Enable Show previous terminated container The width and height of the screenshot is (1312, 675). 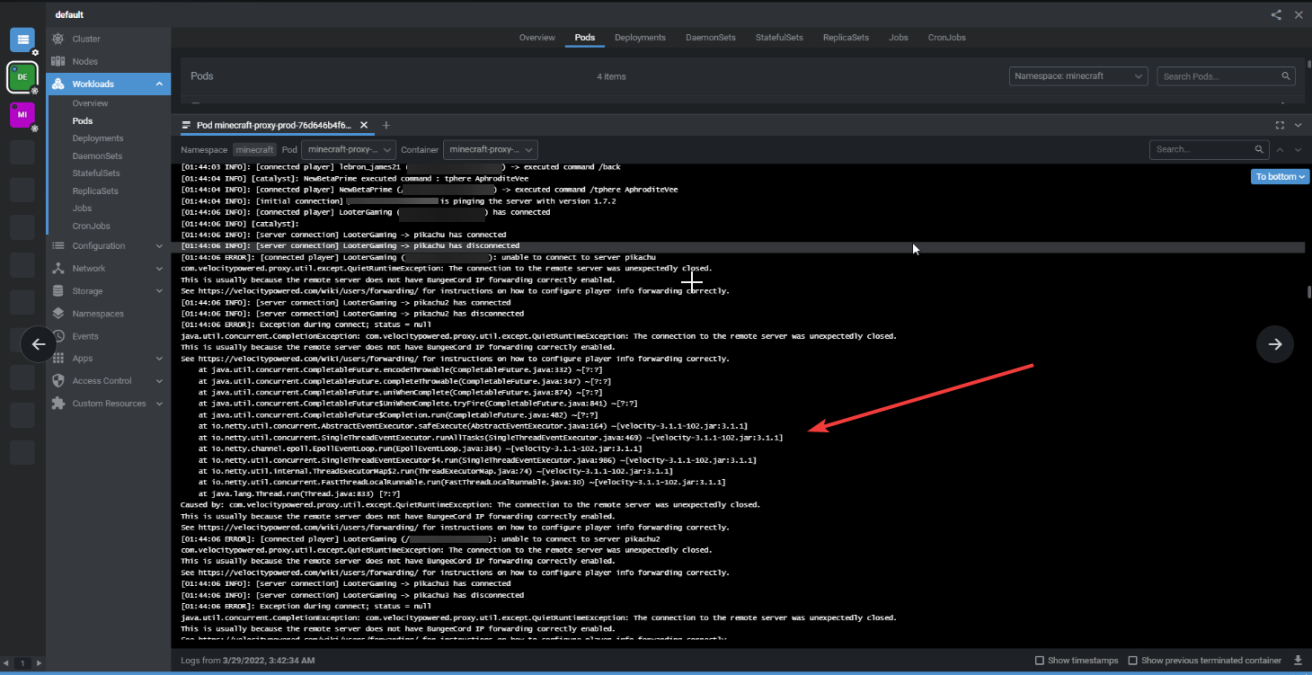(x=1131, y=660)
